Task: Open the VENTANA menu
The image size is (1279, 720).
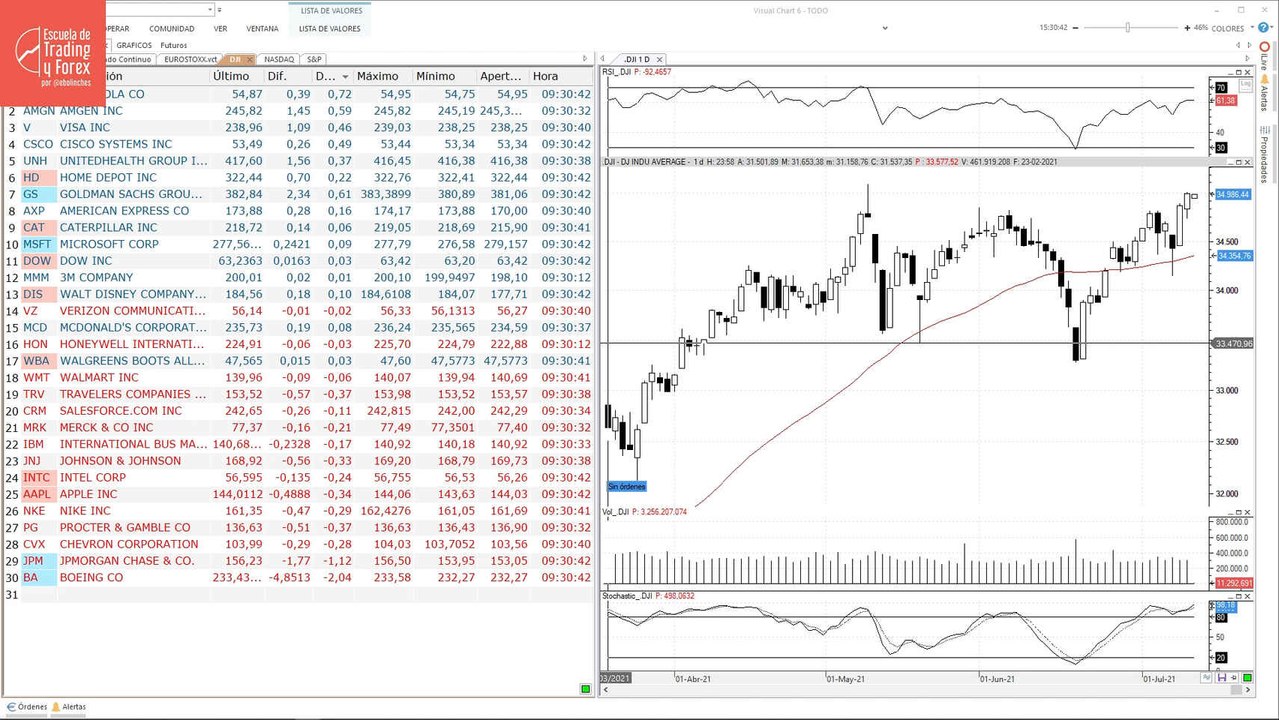Action: (262, 29)
